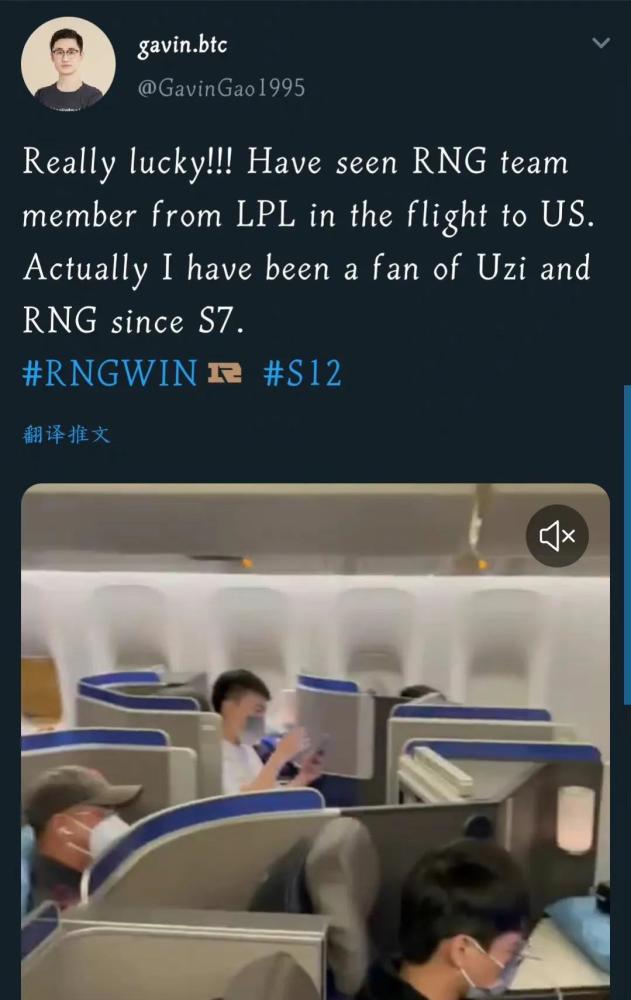Click the RNG logo emoji after #RNGWIN

click(225, 373)
